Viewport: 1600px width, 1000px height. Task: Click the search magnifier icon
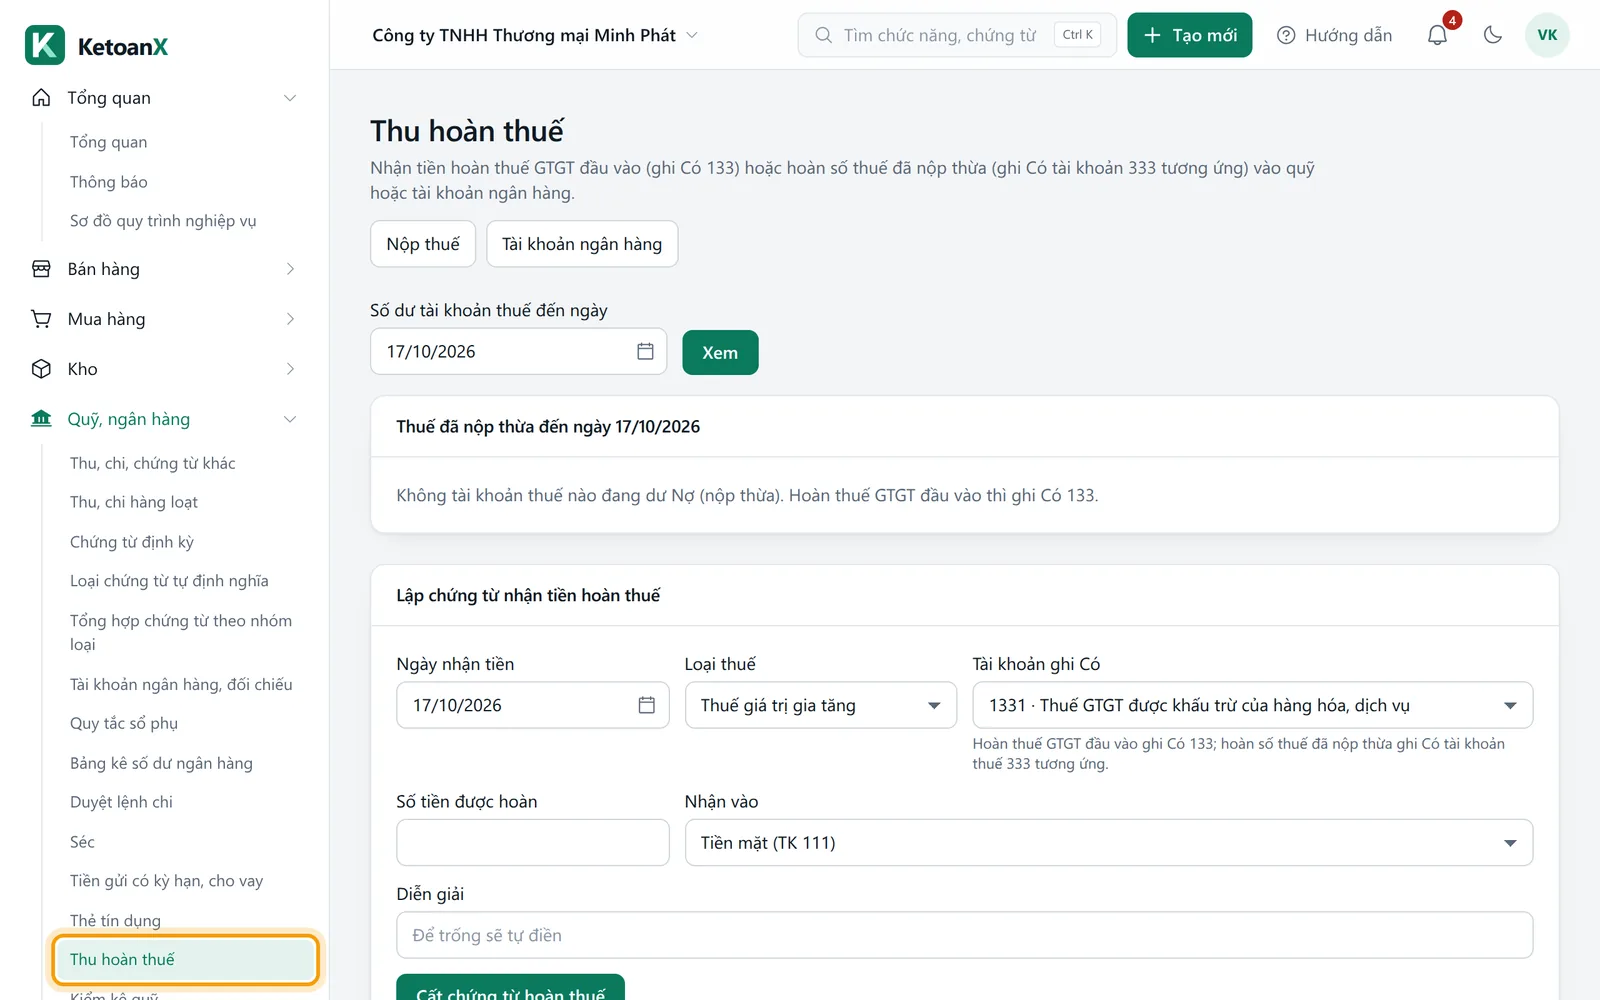[823, 35]
